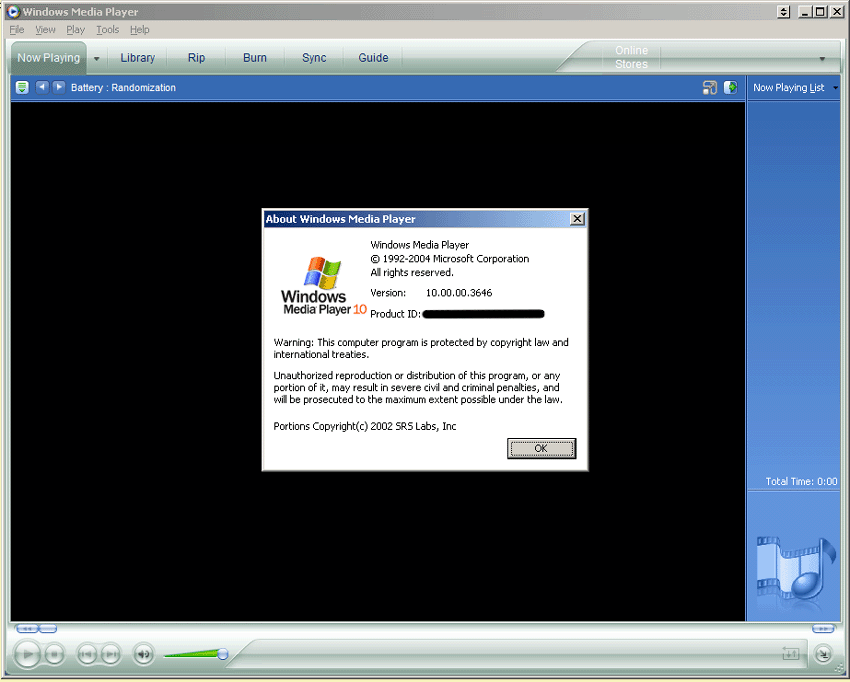Click the © 1992-2004 Microsoft Corporation text
The image size is (850, 682).
(x=449, y=259)
